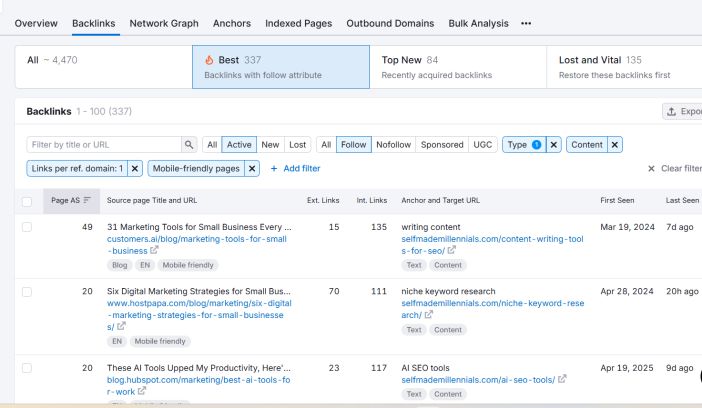Open the Type filter dropdown
The height and width of the screenshot is (408, 702).
524,145
